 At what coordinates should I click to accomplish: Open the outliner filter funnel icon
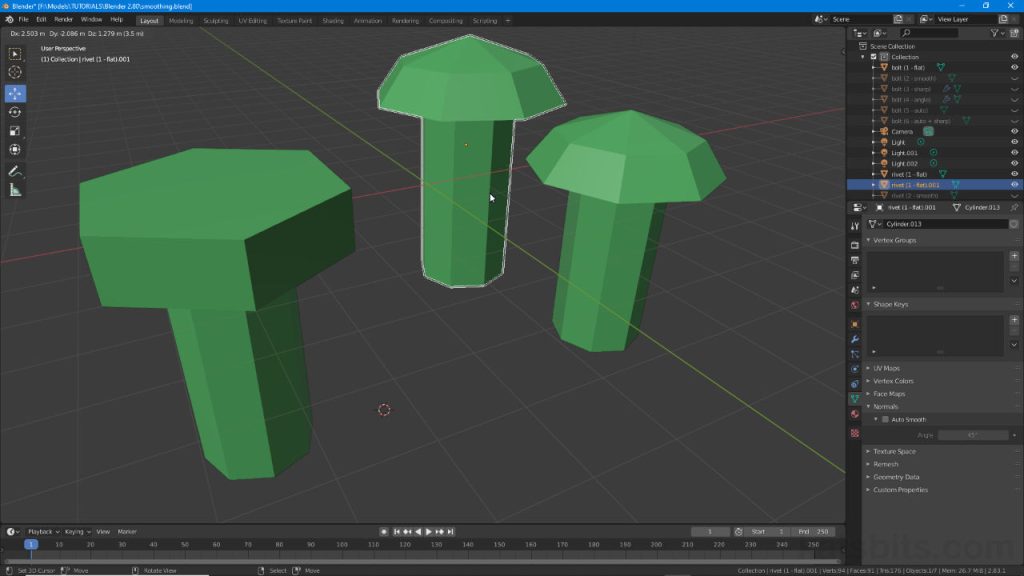[994, 31]
